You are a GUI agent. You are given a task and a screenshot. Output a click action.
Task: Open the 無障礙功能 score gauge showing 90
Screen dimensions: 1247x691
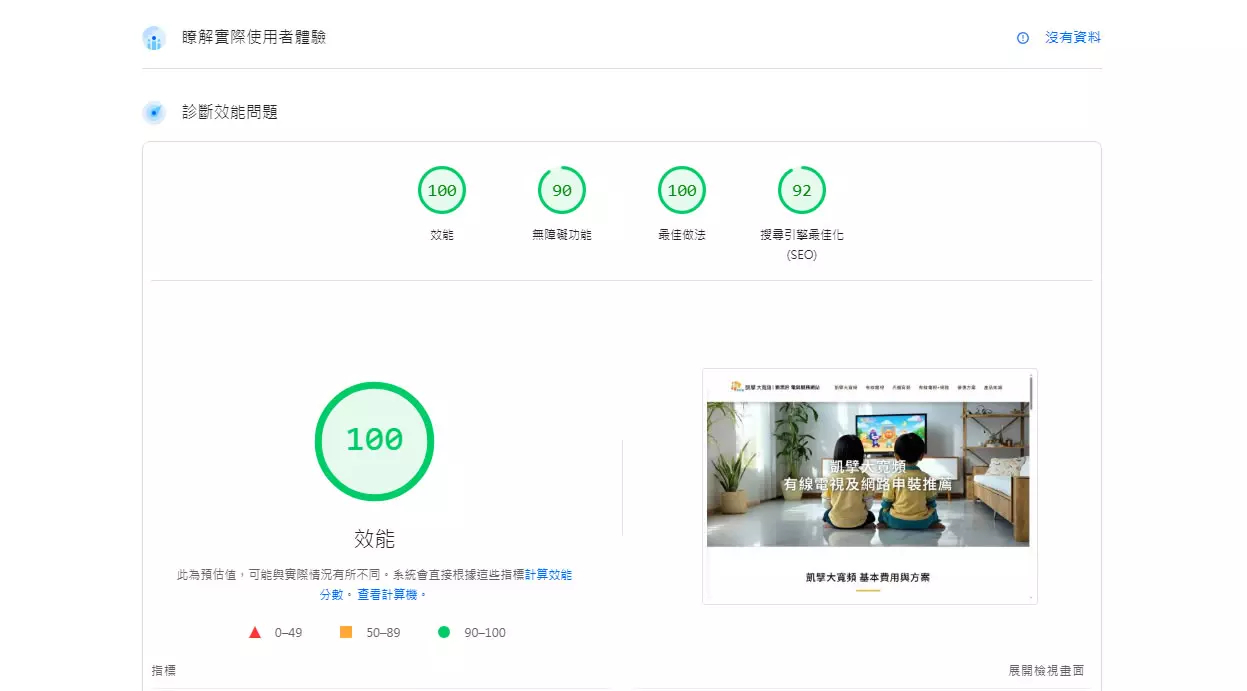(561, 190)
